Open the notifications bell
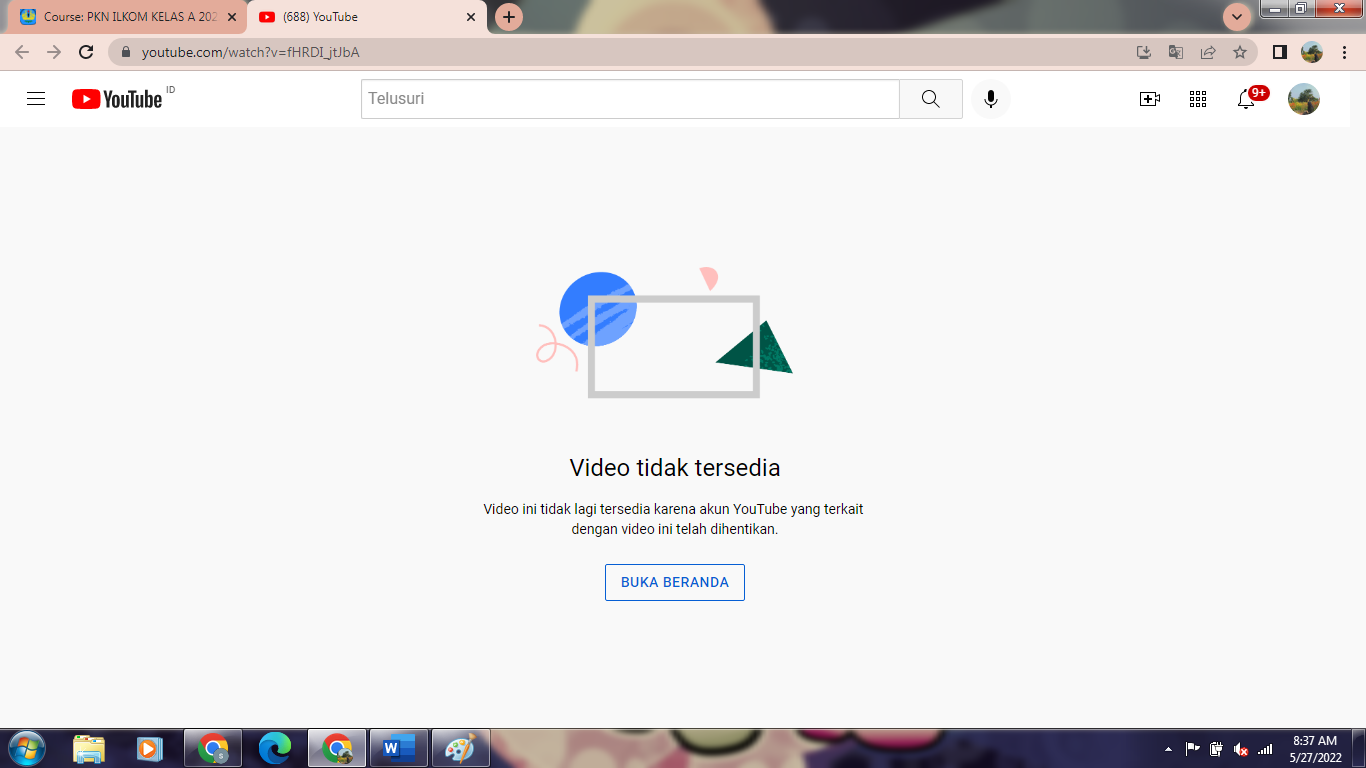The height and width of the screenshot is (768, 1366). pos(1246,99)
